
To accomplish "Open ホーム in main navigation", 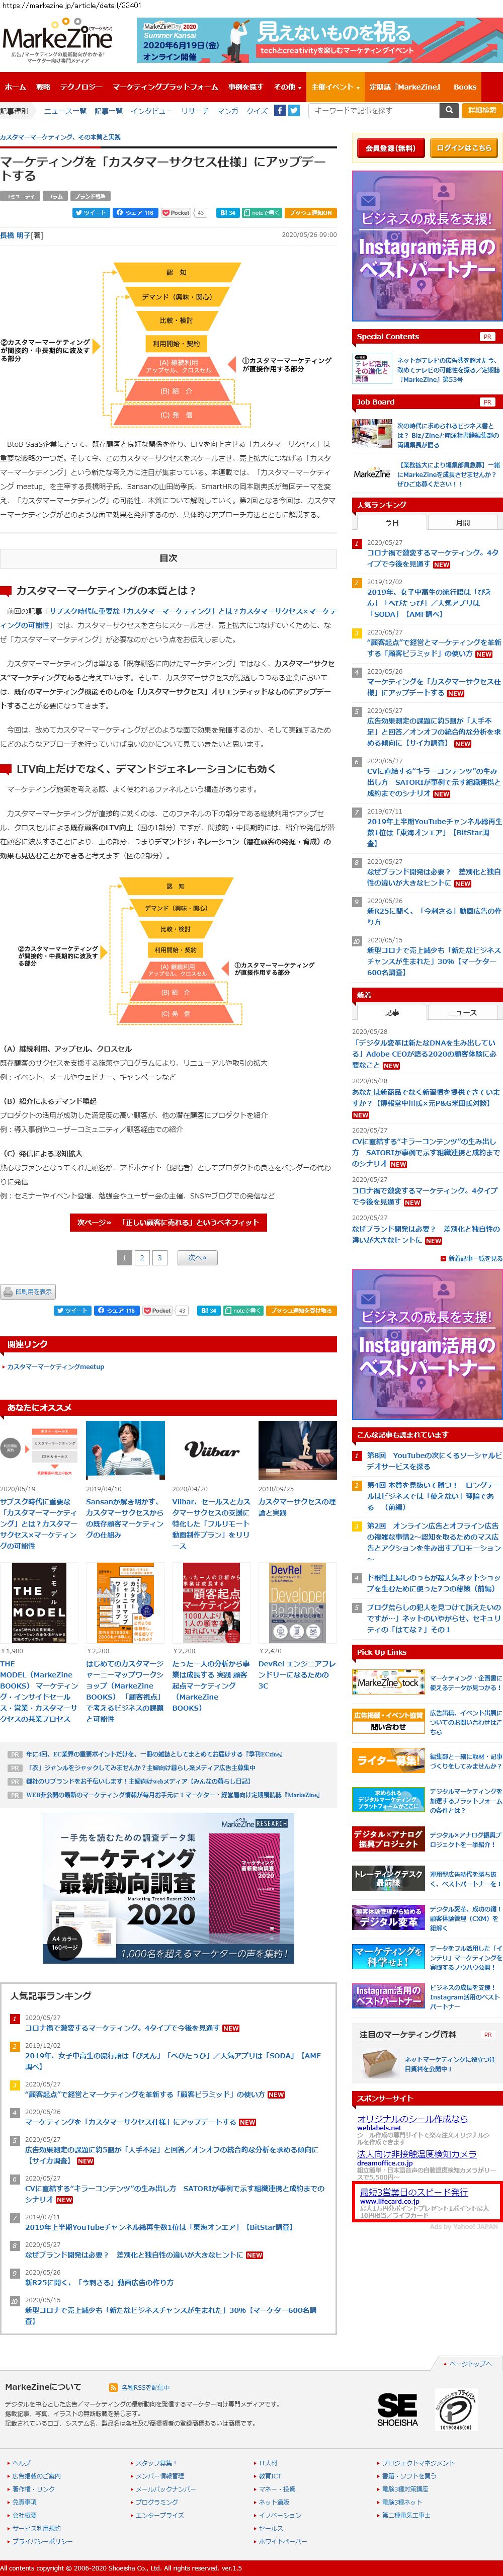I will point(15,87).
